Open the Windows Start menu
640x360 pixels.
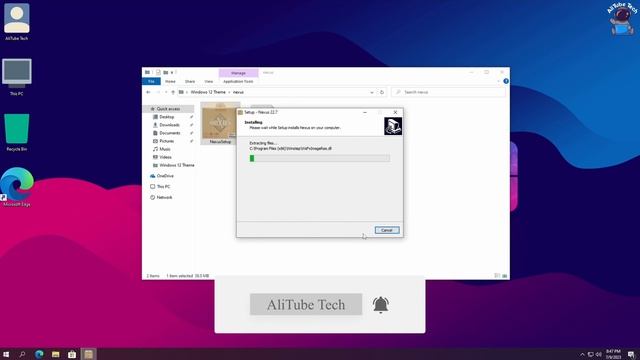coord(6,354)
